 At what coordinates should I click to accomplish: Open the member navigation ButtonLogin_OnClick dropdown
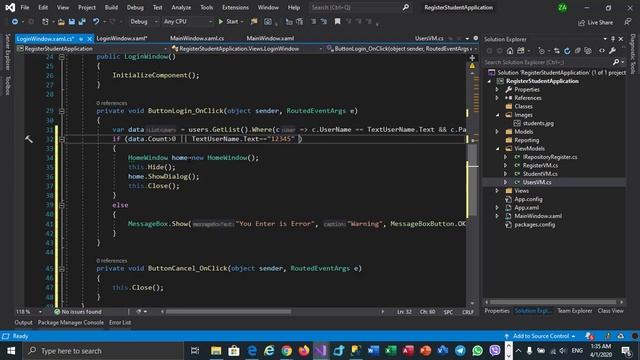click(x=402, y=49)
